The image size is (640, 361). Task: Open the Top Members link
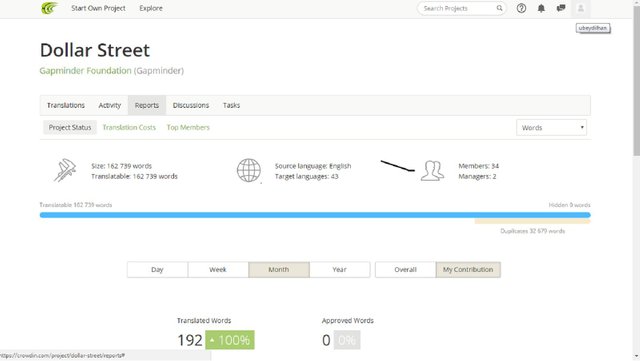[188, 127]
